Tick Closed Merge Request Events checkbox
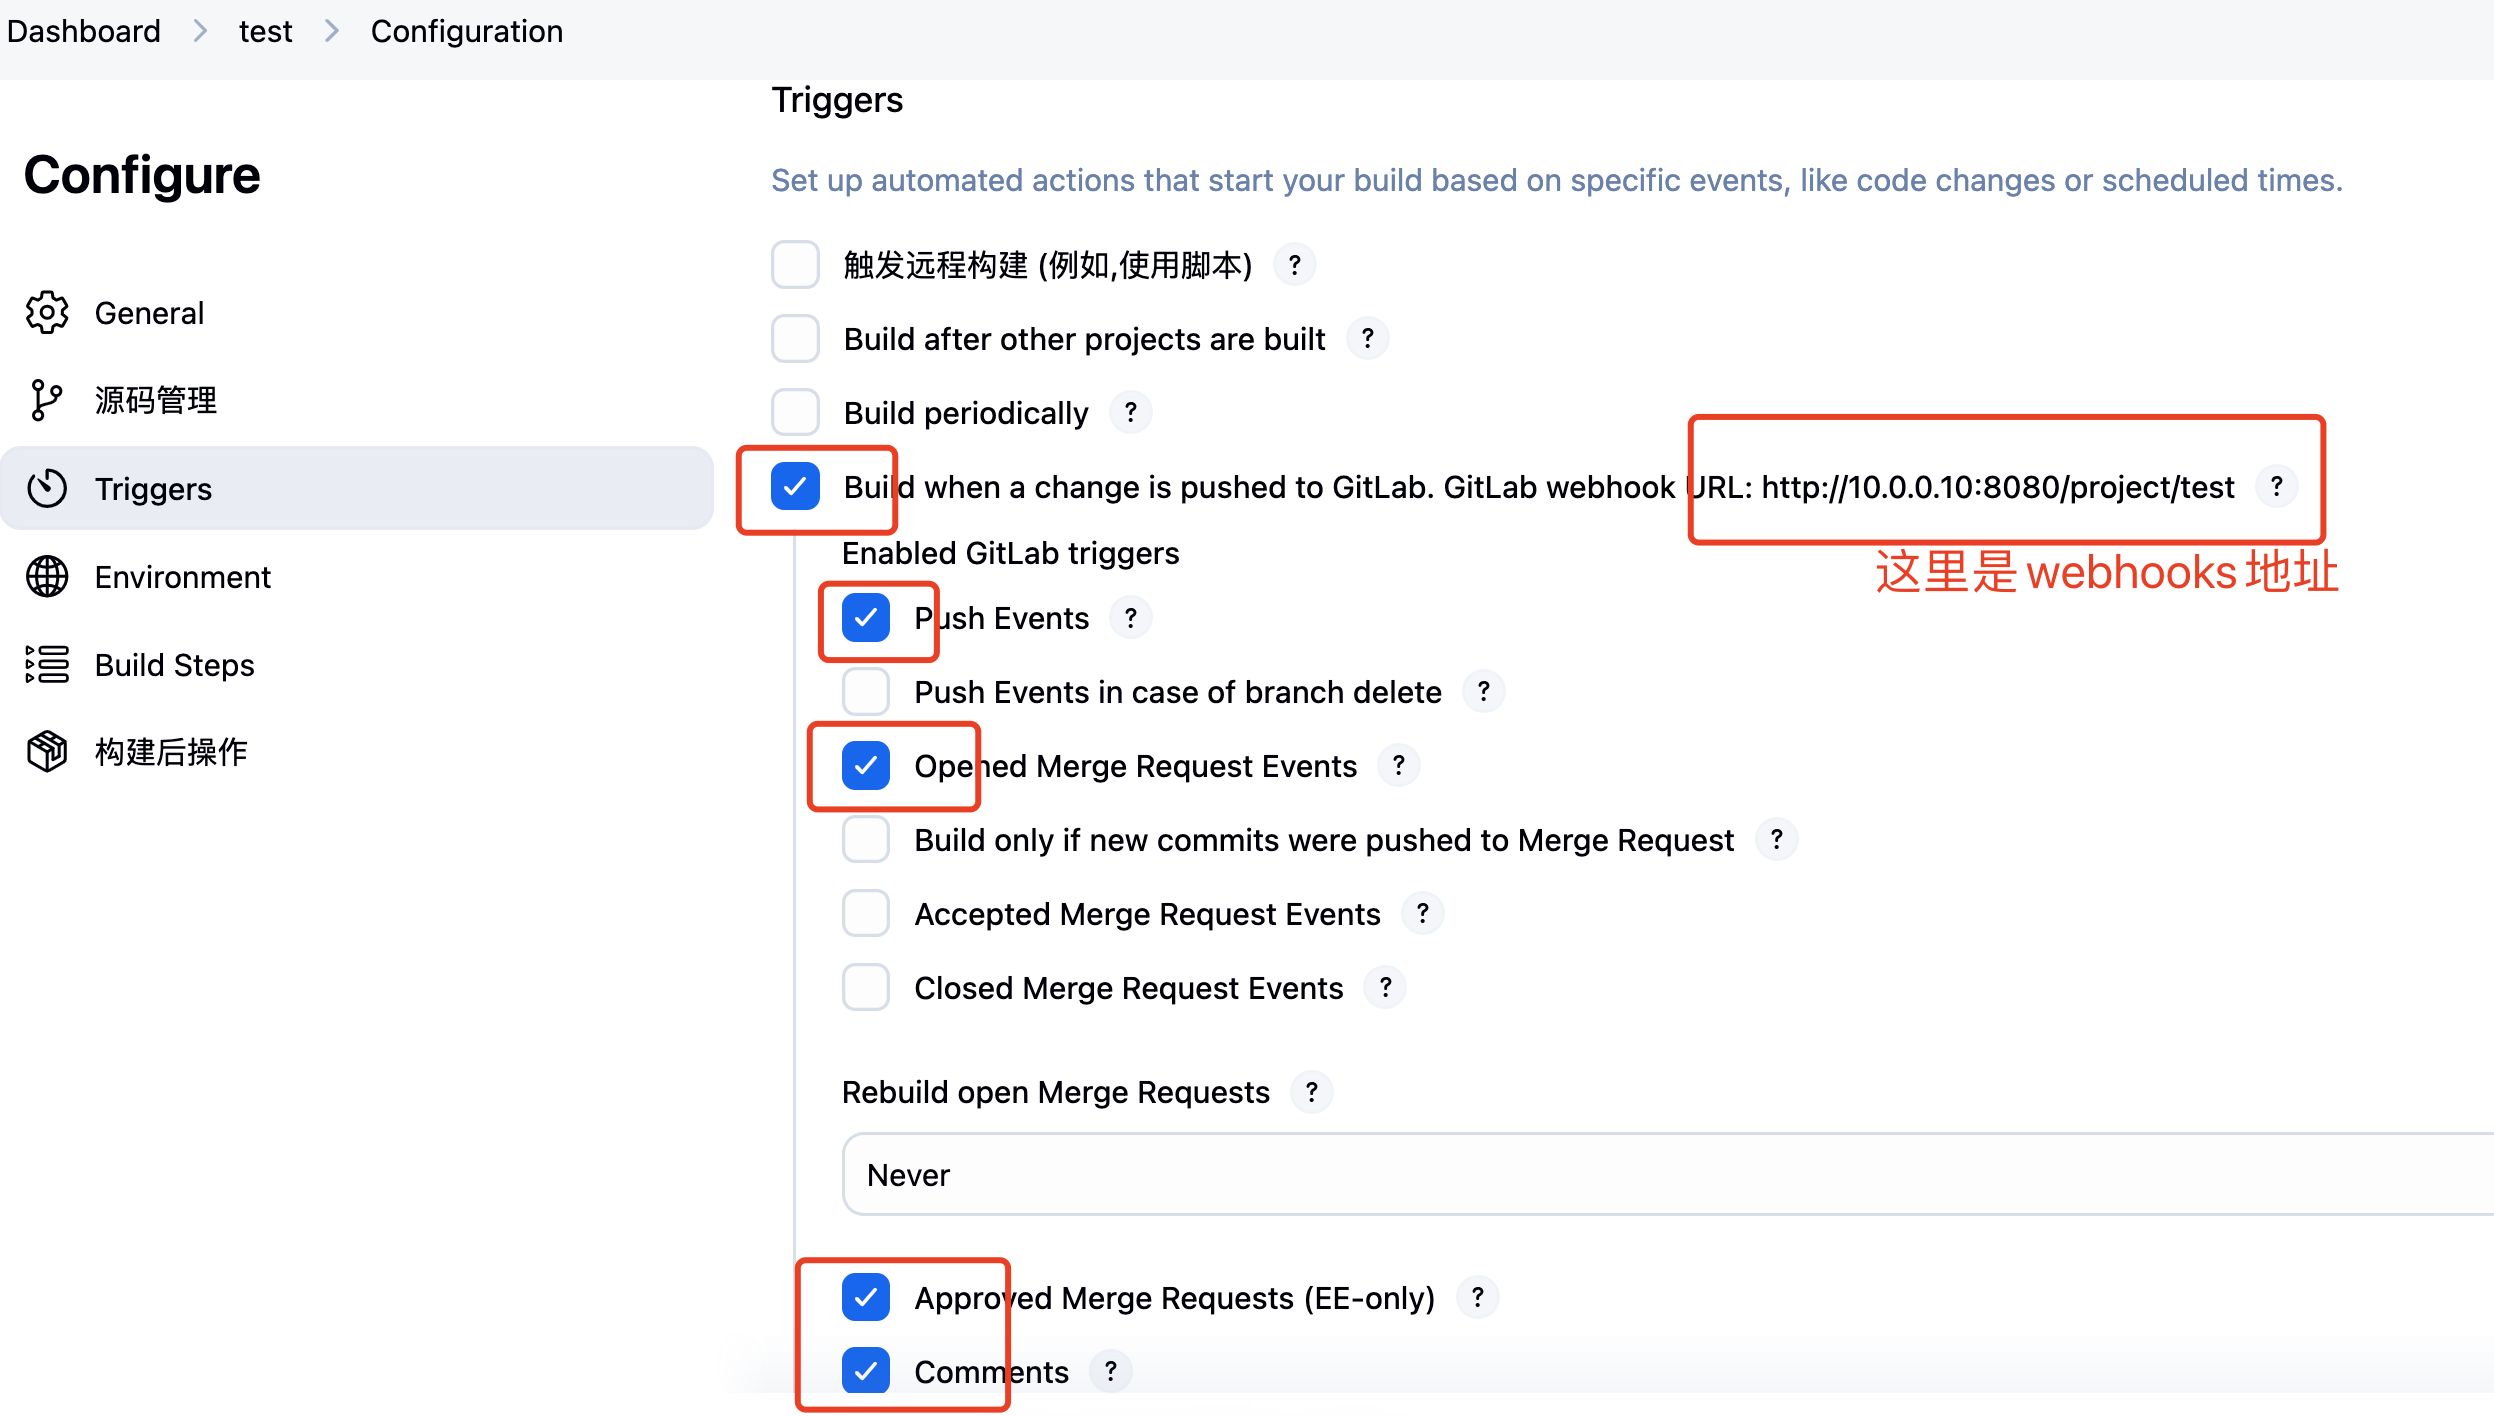Screen dimensions: 2494x1416 point(866,988)
